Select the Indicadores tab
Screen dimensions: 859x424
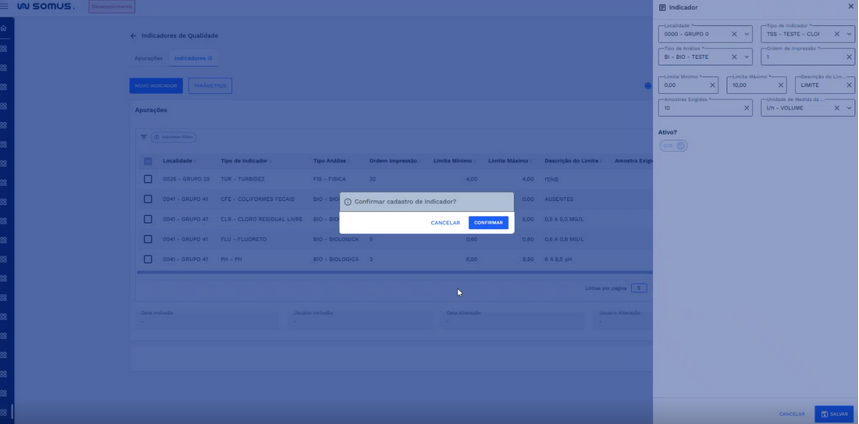click(x=193, y=58)
